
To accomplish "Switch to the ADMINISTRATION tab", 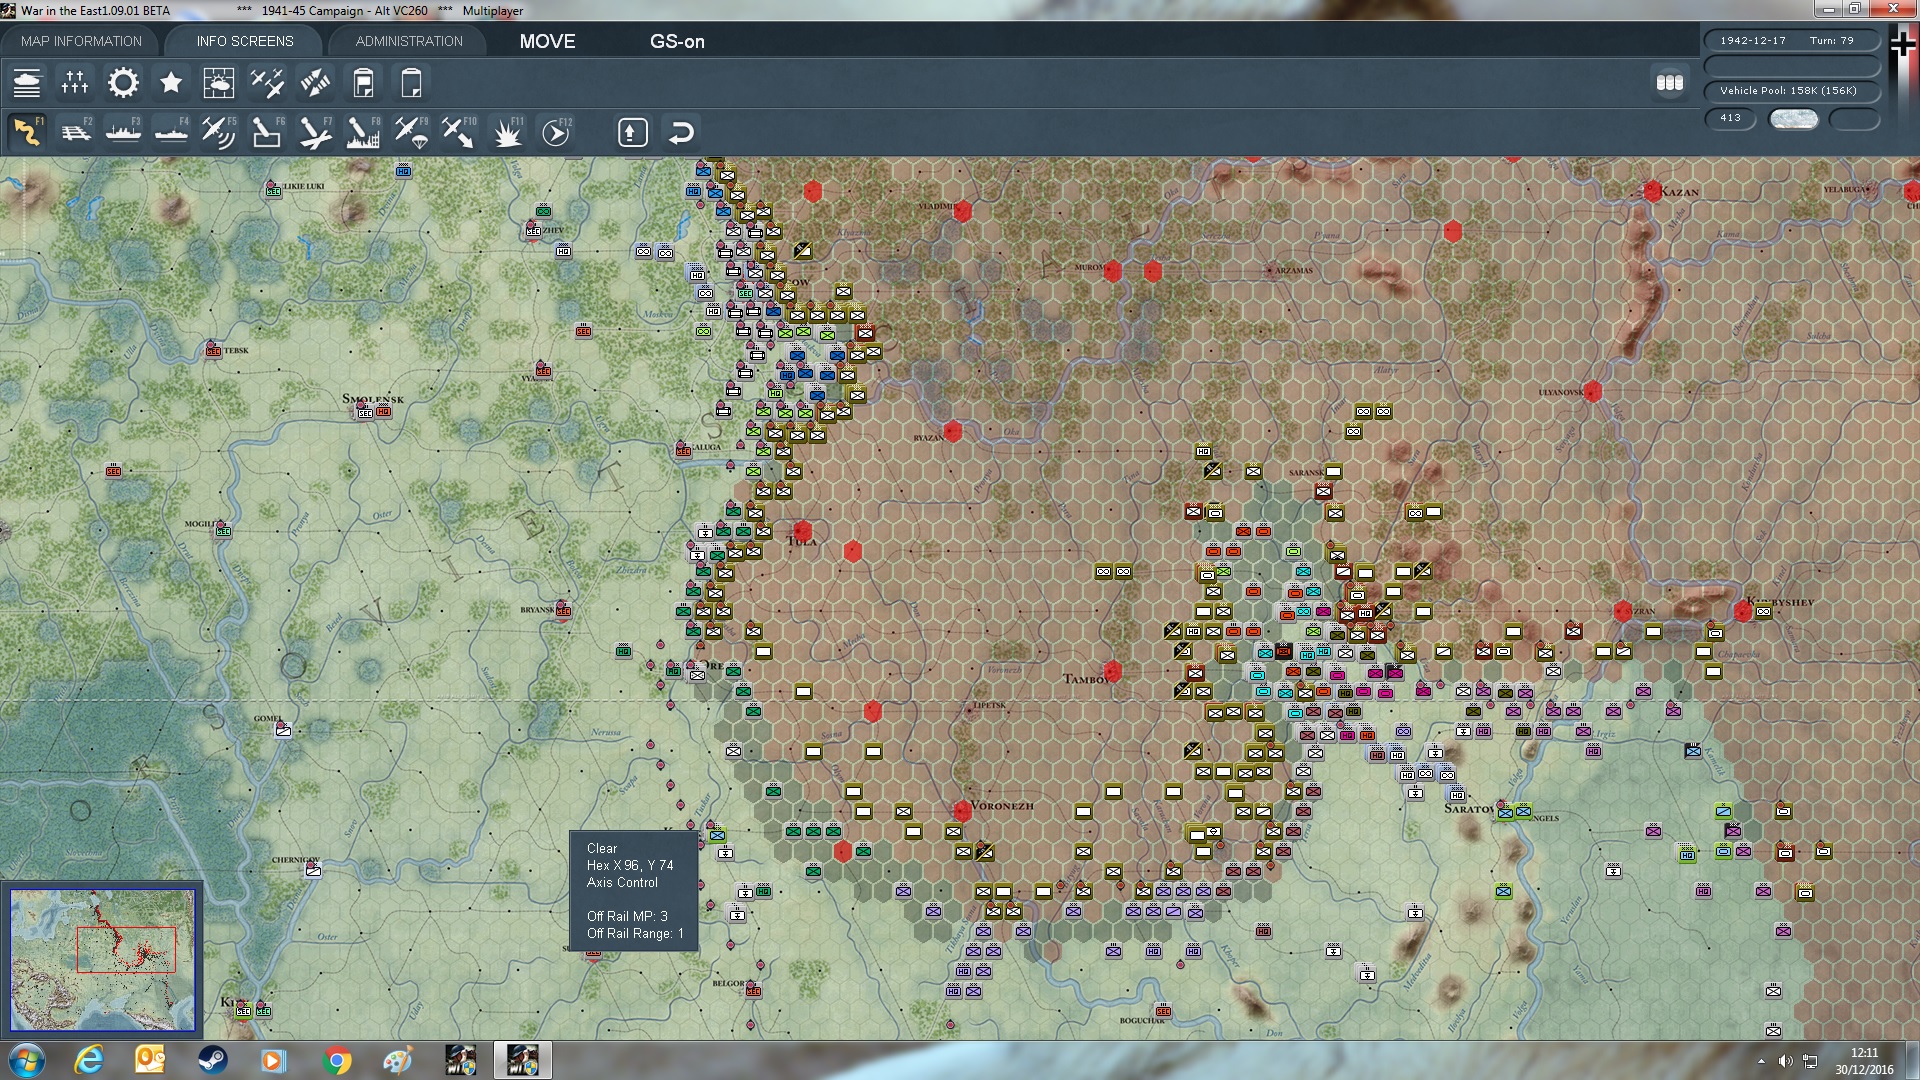I will click(409, 41).
